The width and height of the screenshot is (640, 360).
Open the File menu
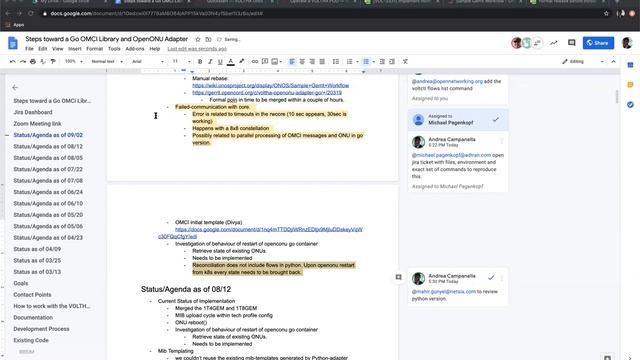(29, 49)
